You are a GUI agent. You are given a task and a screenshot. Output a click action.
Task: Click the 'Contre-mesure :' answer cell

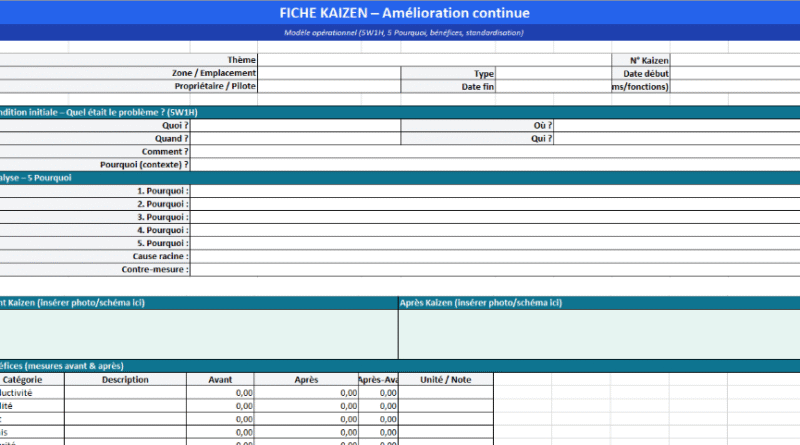coord(495,269)
